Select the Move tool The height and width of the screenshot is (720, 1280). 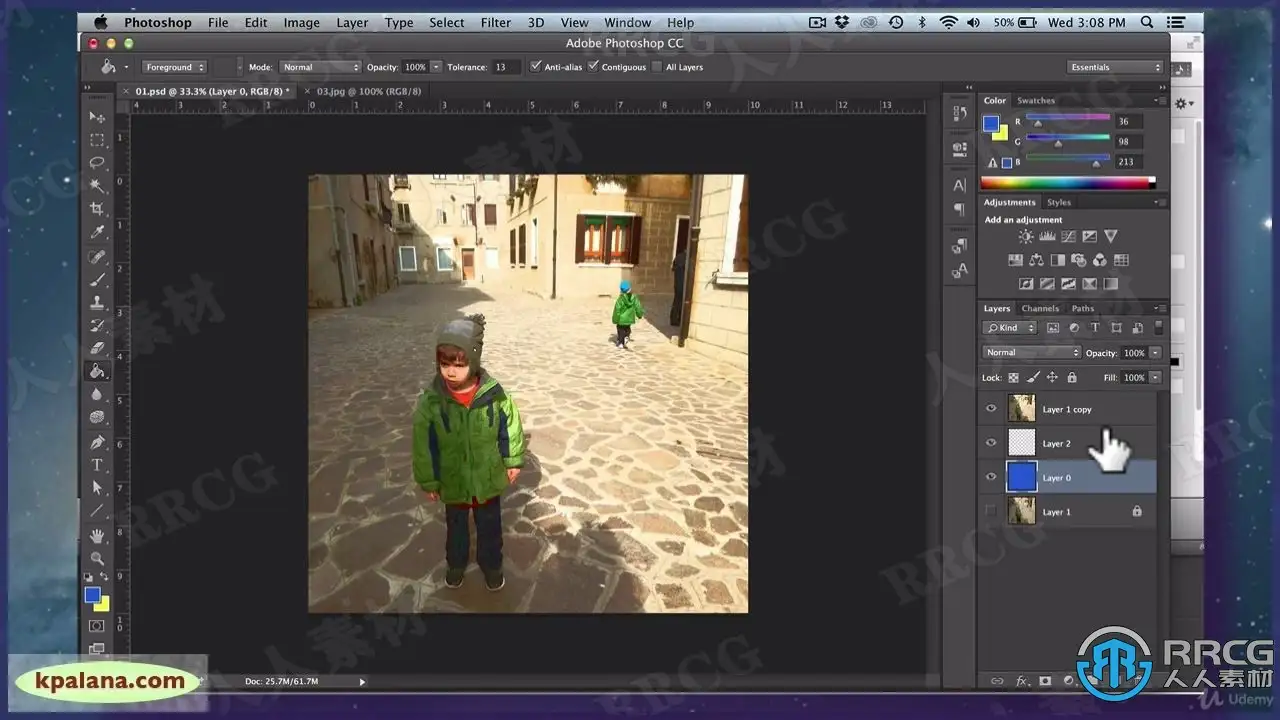click(97, 117)
